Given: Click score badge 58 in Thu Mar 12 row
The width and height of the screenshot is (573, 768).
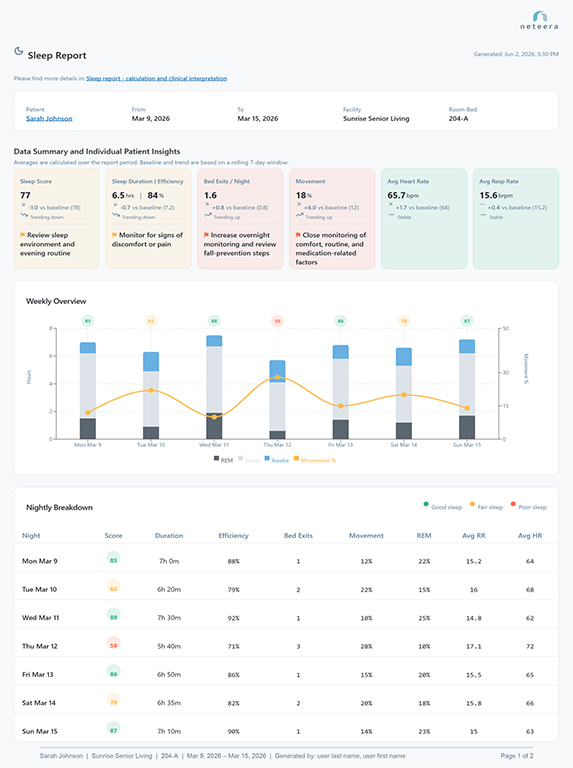Looking at the screenshot, I should point(114,644).
